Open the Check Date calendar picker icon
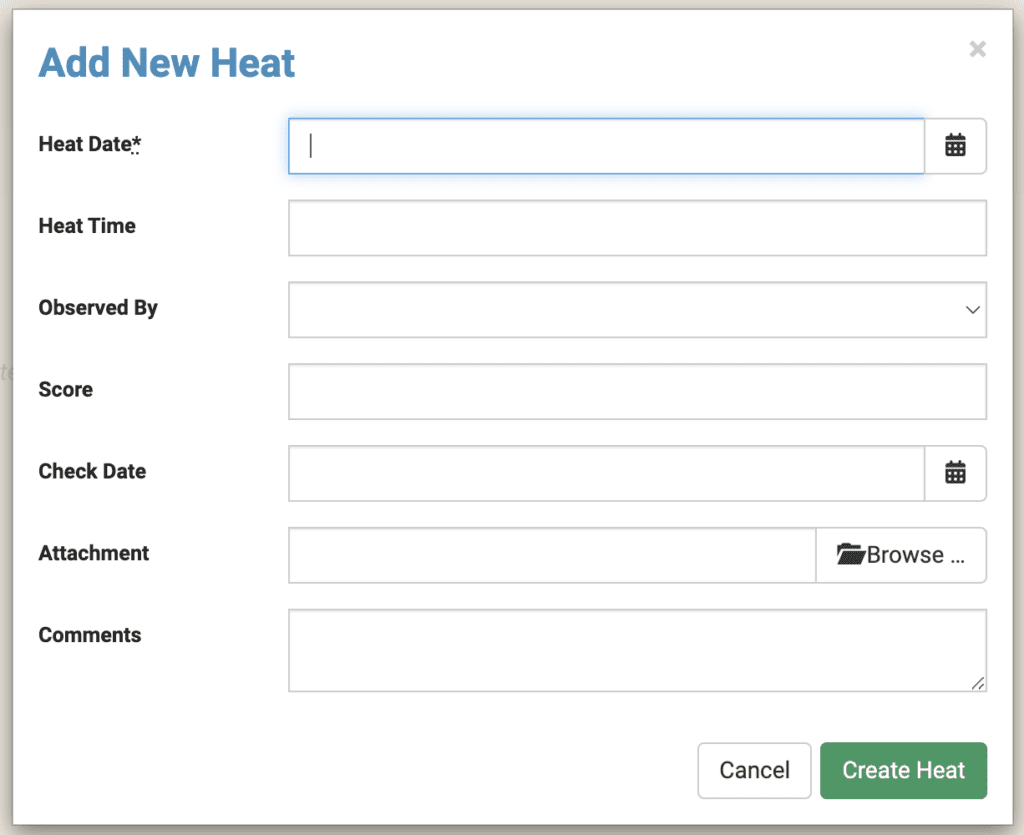Image resolution: width=1024 pixels, height=835 pixels. click(x=955, y=472)
